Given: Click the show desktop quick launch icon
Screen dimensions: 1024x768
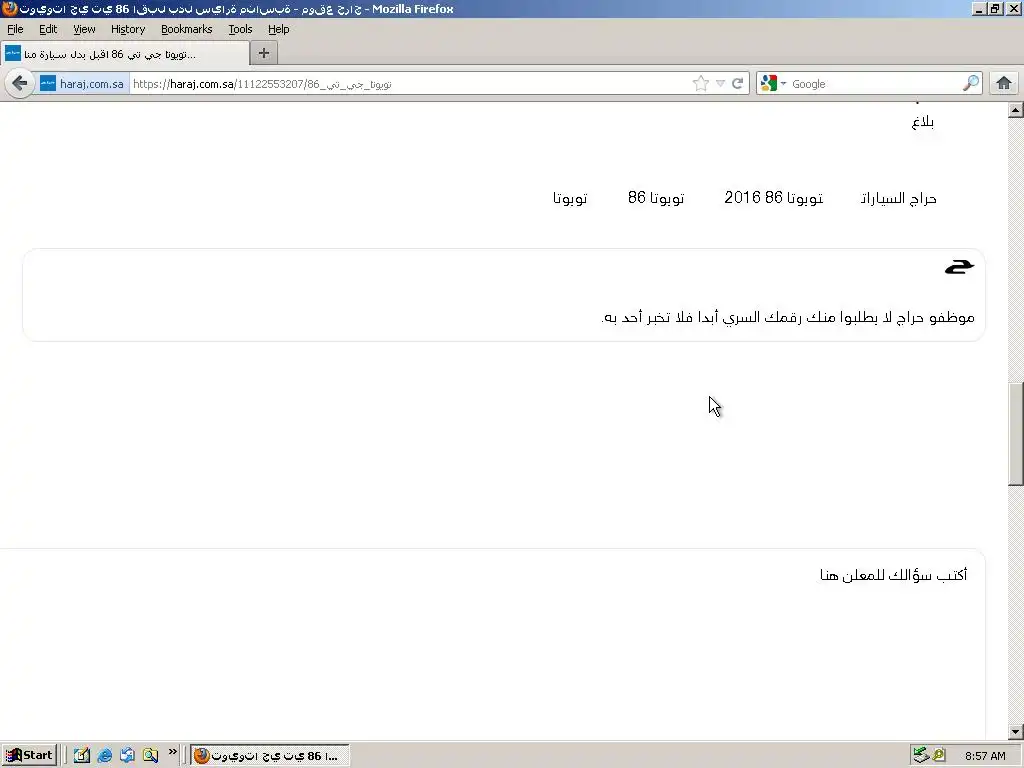Looking at the screenshot, I should pos(127,756).
